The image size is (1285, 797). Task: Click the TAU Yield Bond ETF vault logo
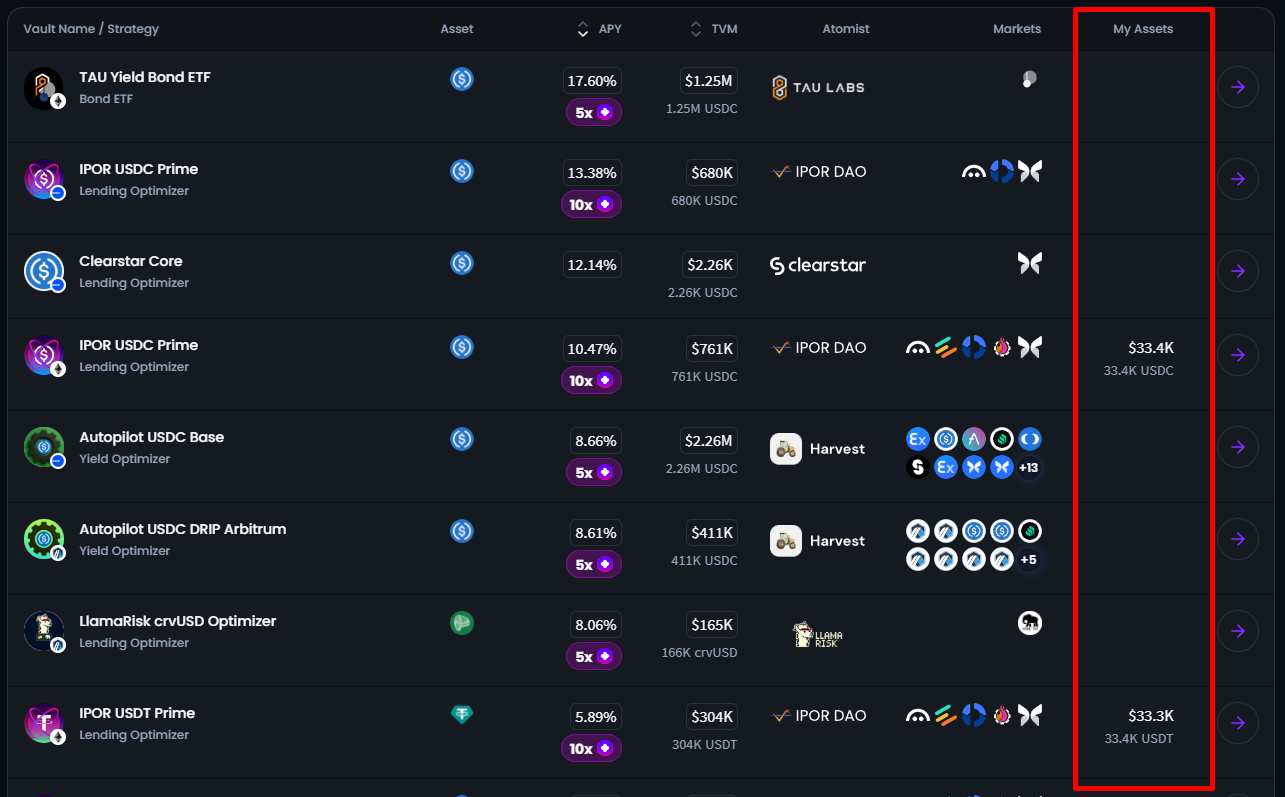[44, 88]
